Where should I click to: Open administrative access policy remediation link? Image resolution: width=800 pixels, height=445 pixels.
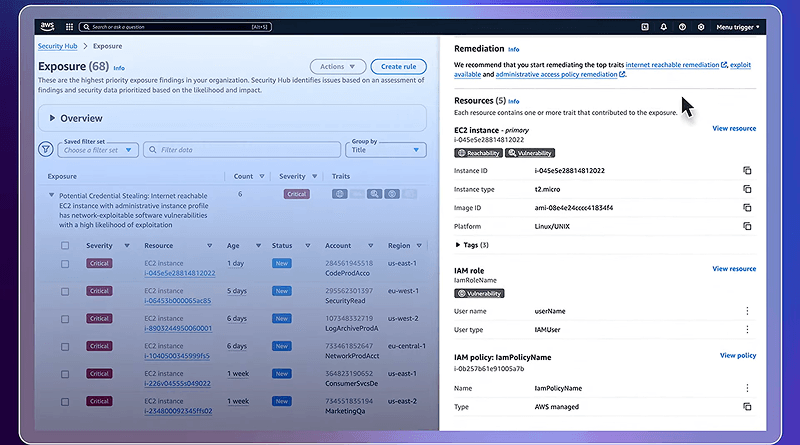[x=557, y=75]
